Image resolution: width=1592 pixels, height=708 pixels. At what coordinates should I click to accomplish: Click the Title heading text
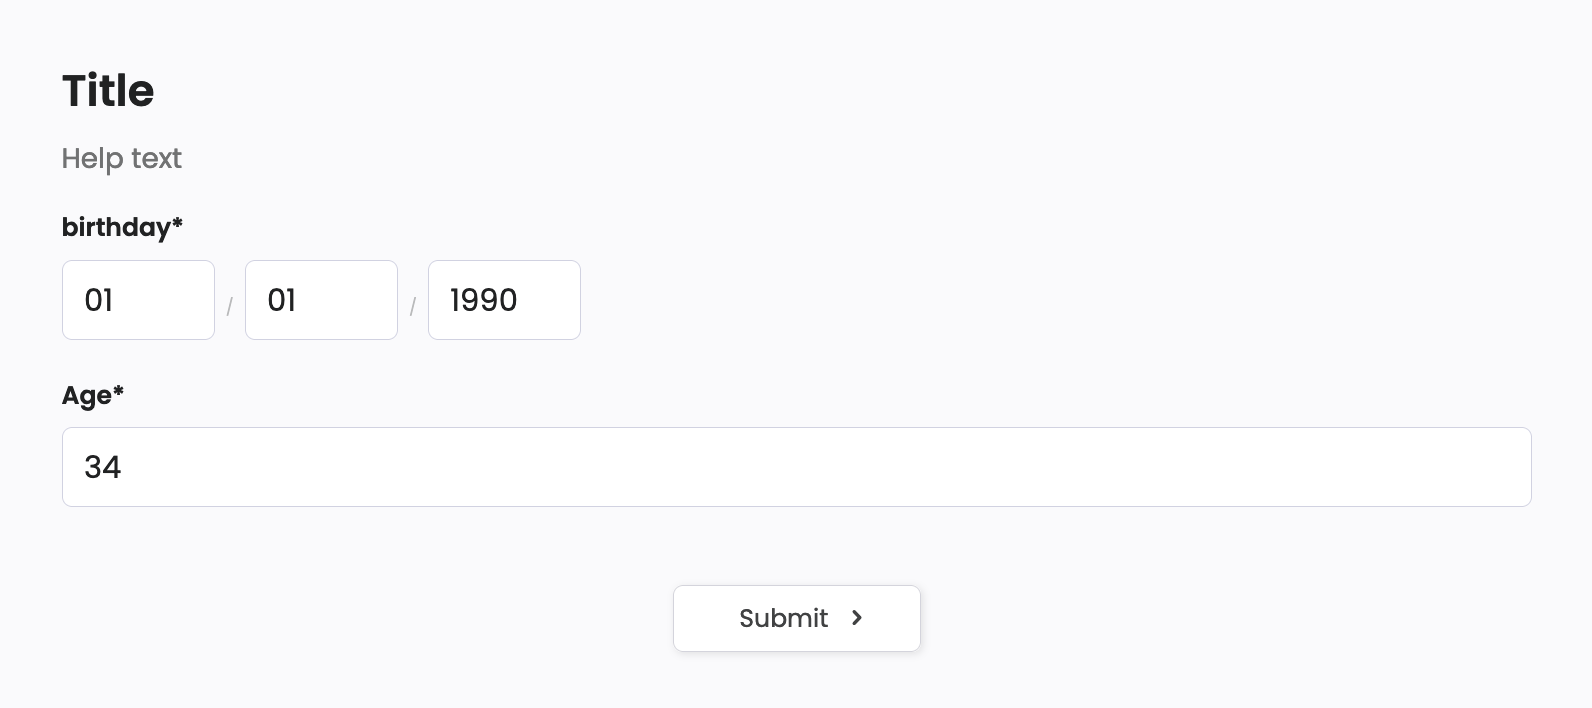pos(108,91)
